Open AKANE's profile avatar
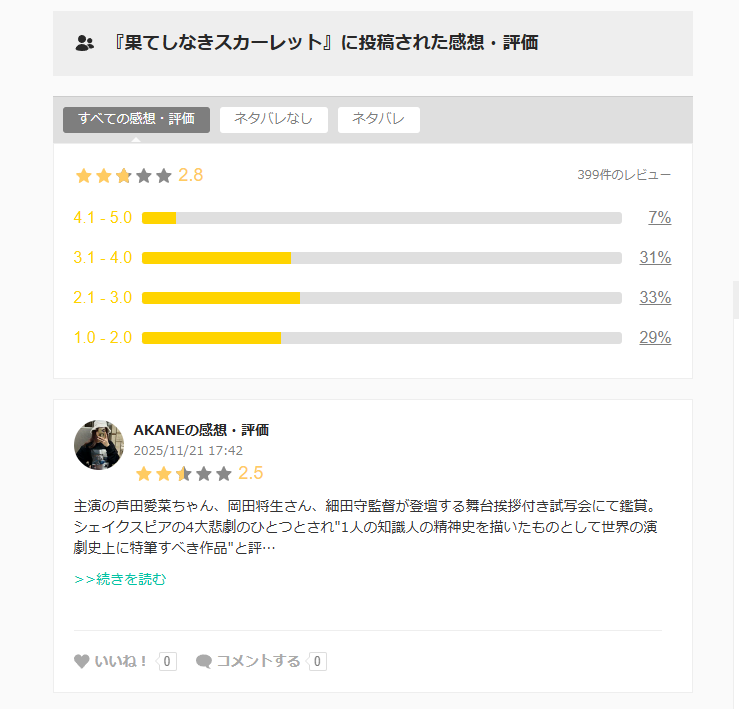Screen dimensions: 739x709 coord(99,445)
